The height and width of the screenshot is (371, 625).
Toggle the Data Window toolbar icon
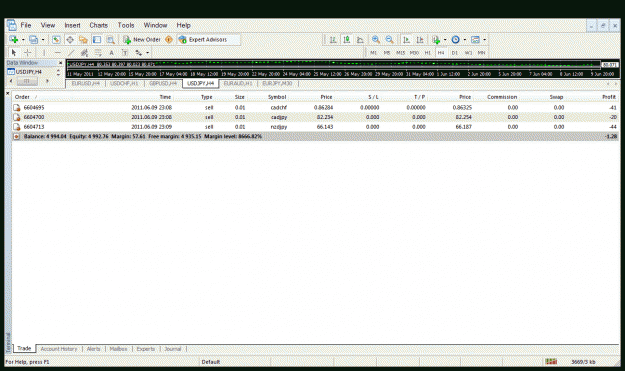pos(70,39)
